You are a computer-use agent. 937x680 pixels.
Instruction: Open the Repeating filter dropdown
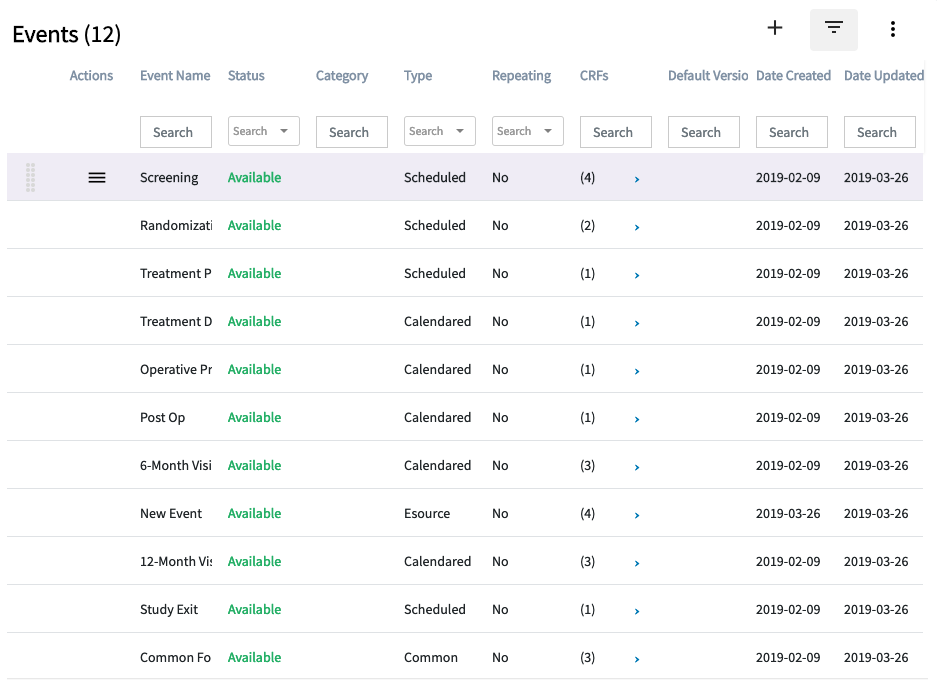click(x=527, y=131)
